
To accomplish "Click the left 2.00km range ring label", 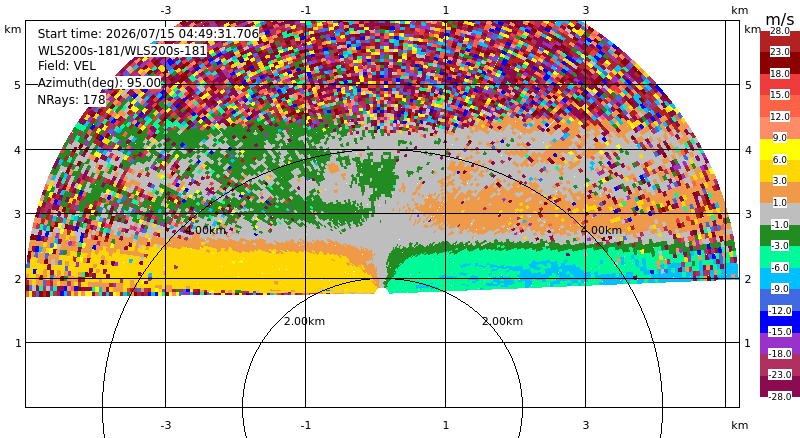I will (304, 321).
